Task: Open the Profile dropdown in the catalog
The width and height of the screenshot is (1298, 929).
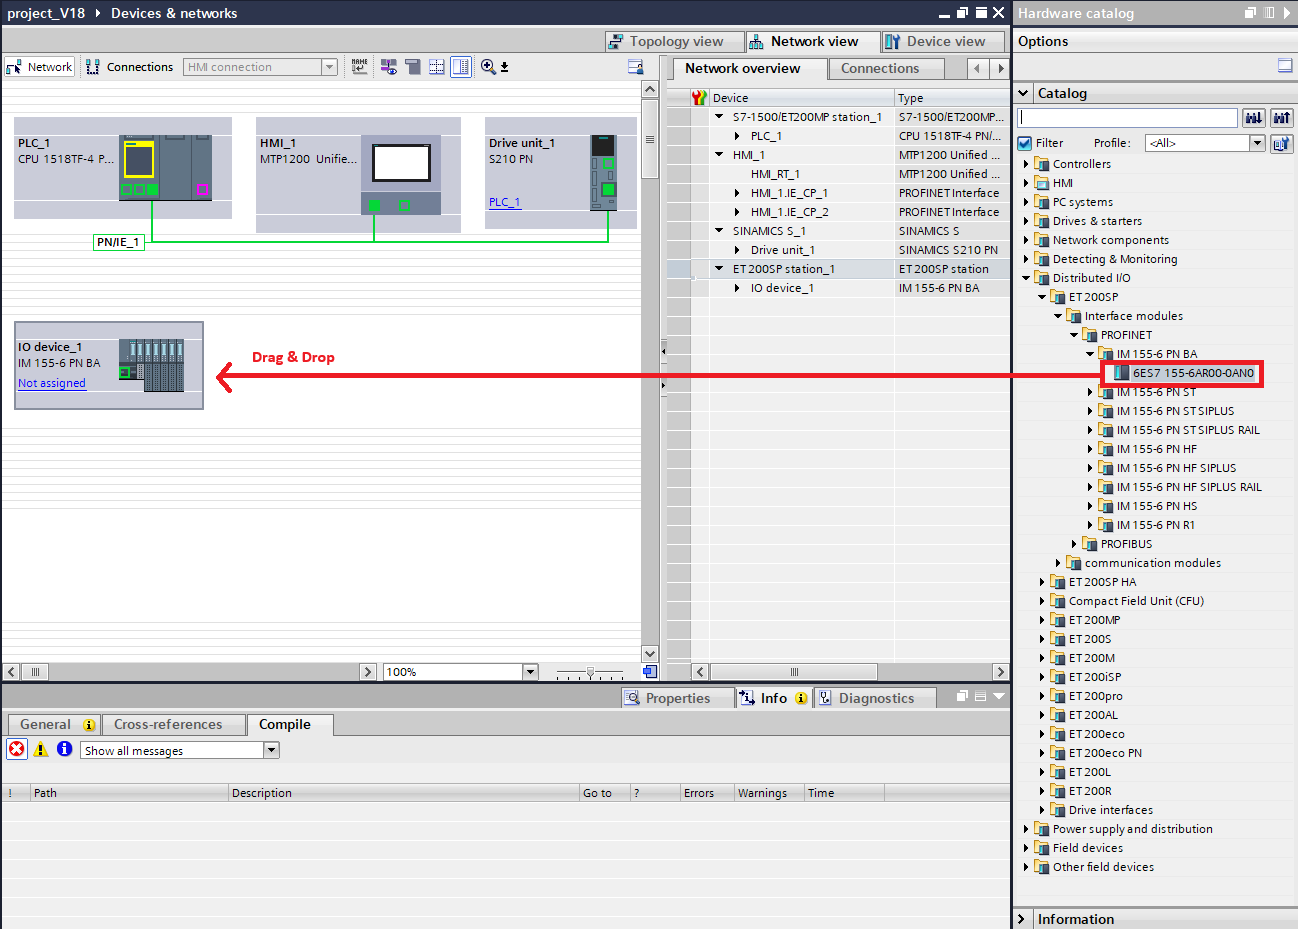Action: click(x=1258, y=143)
